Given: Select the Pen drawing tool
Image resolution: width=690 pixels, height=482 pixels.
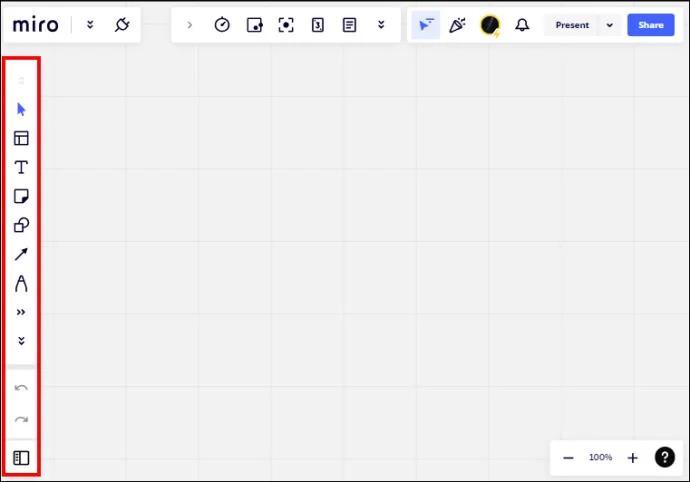Looking at the screenshot, I should point(21,283).
